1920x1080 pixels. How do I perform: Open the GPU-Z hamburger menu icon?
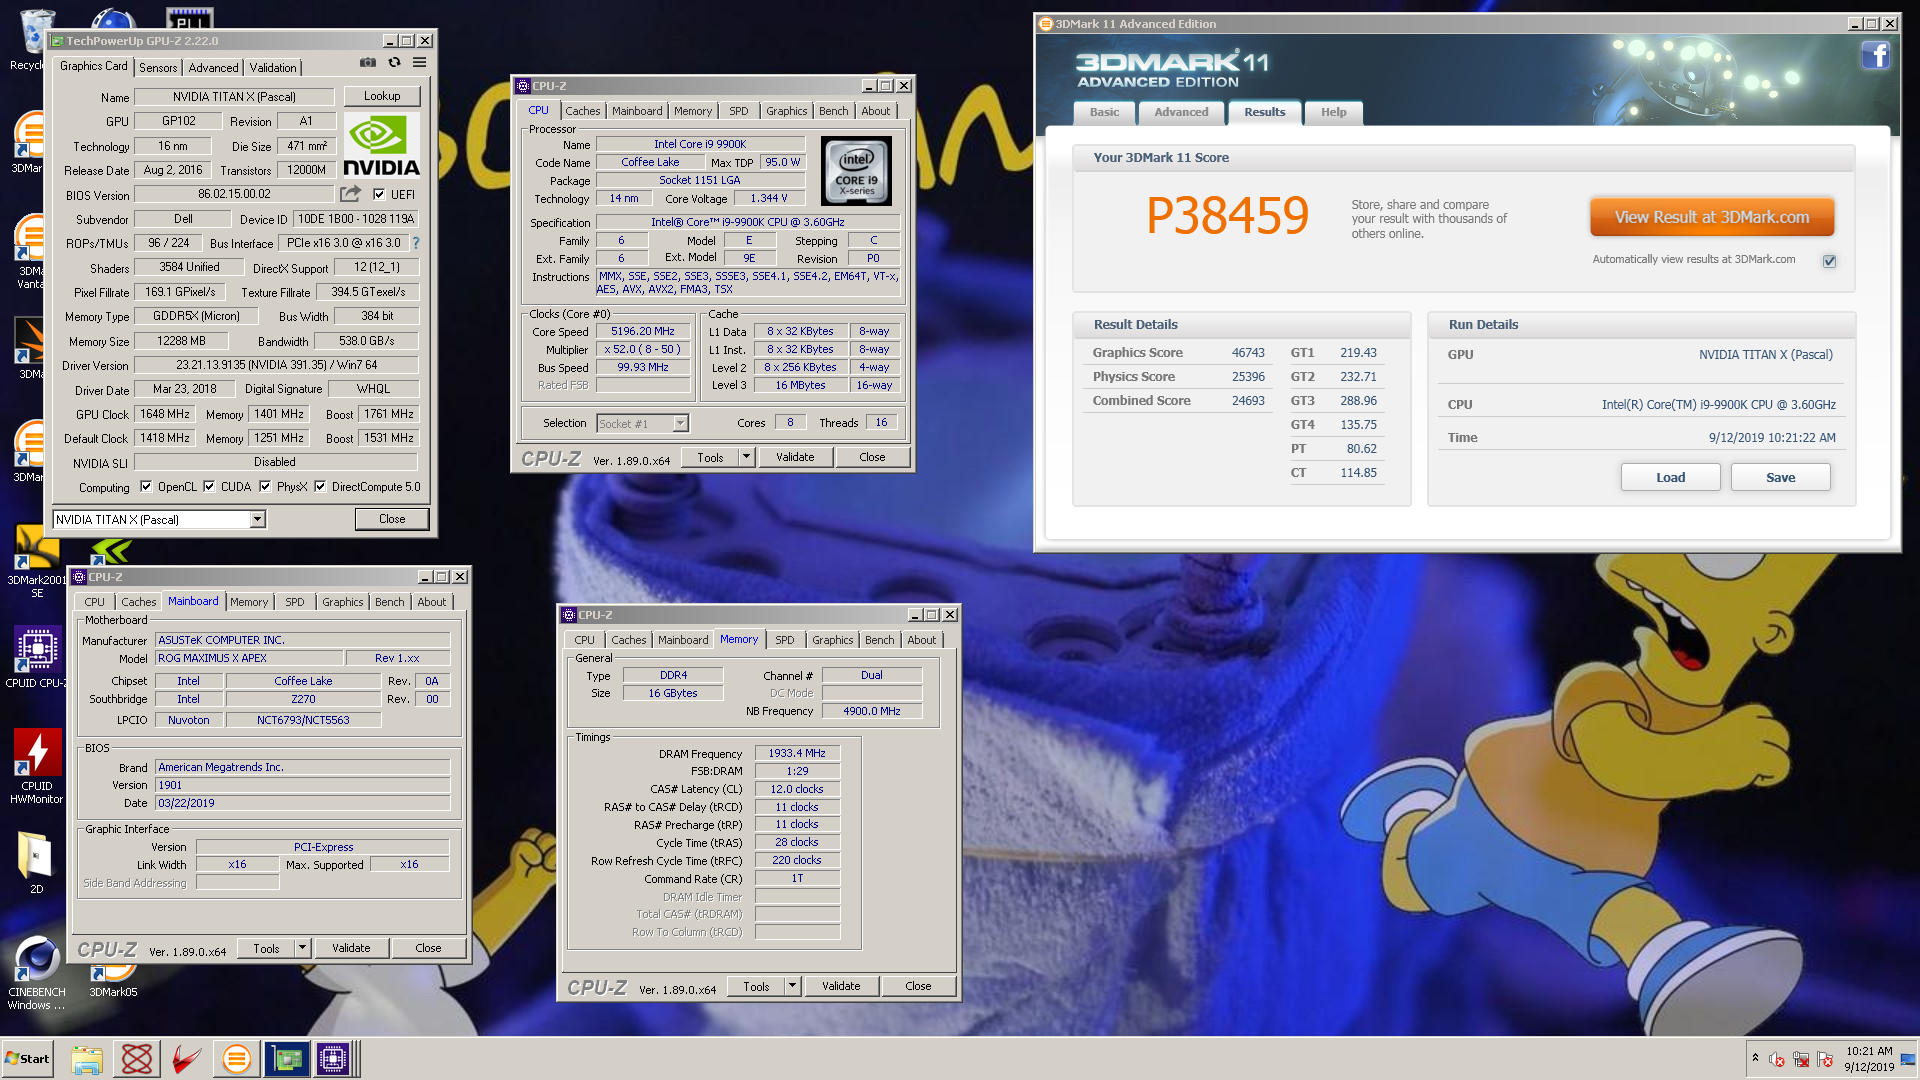click(x=420, y=63)
